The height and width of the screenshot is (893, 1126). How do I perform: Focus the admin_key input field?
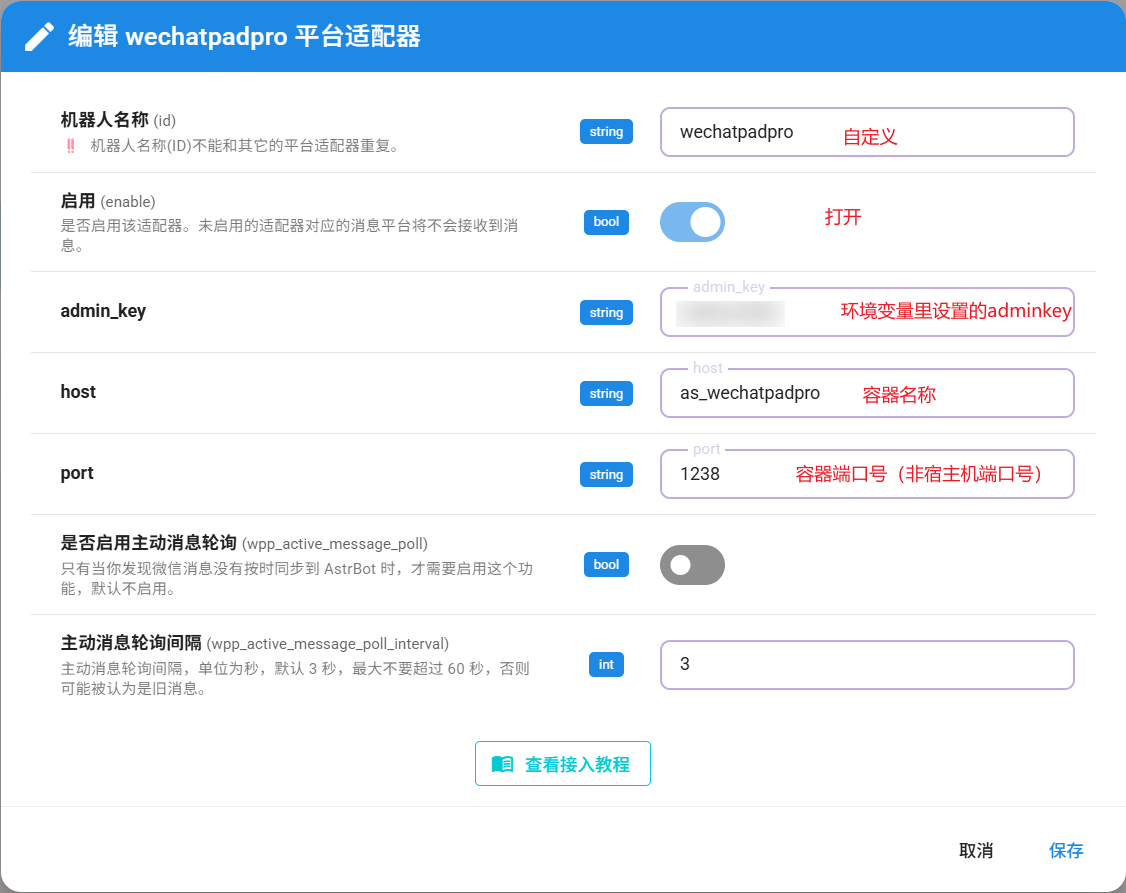867,312
